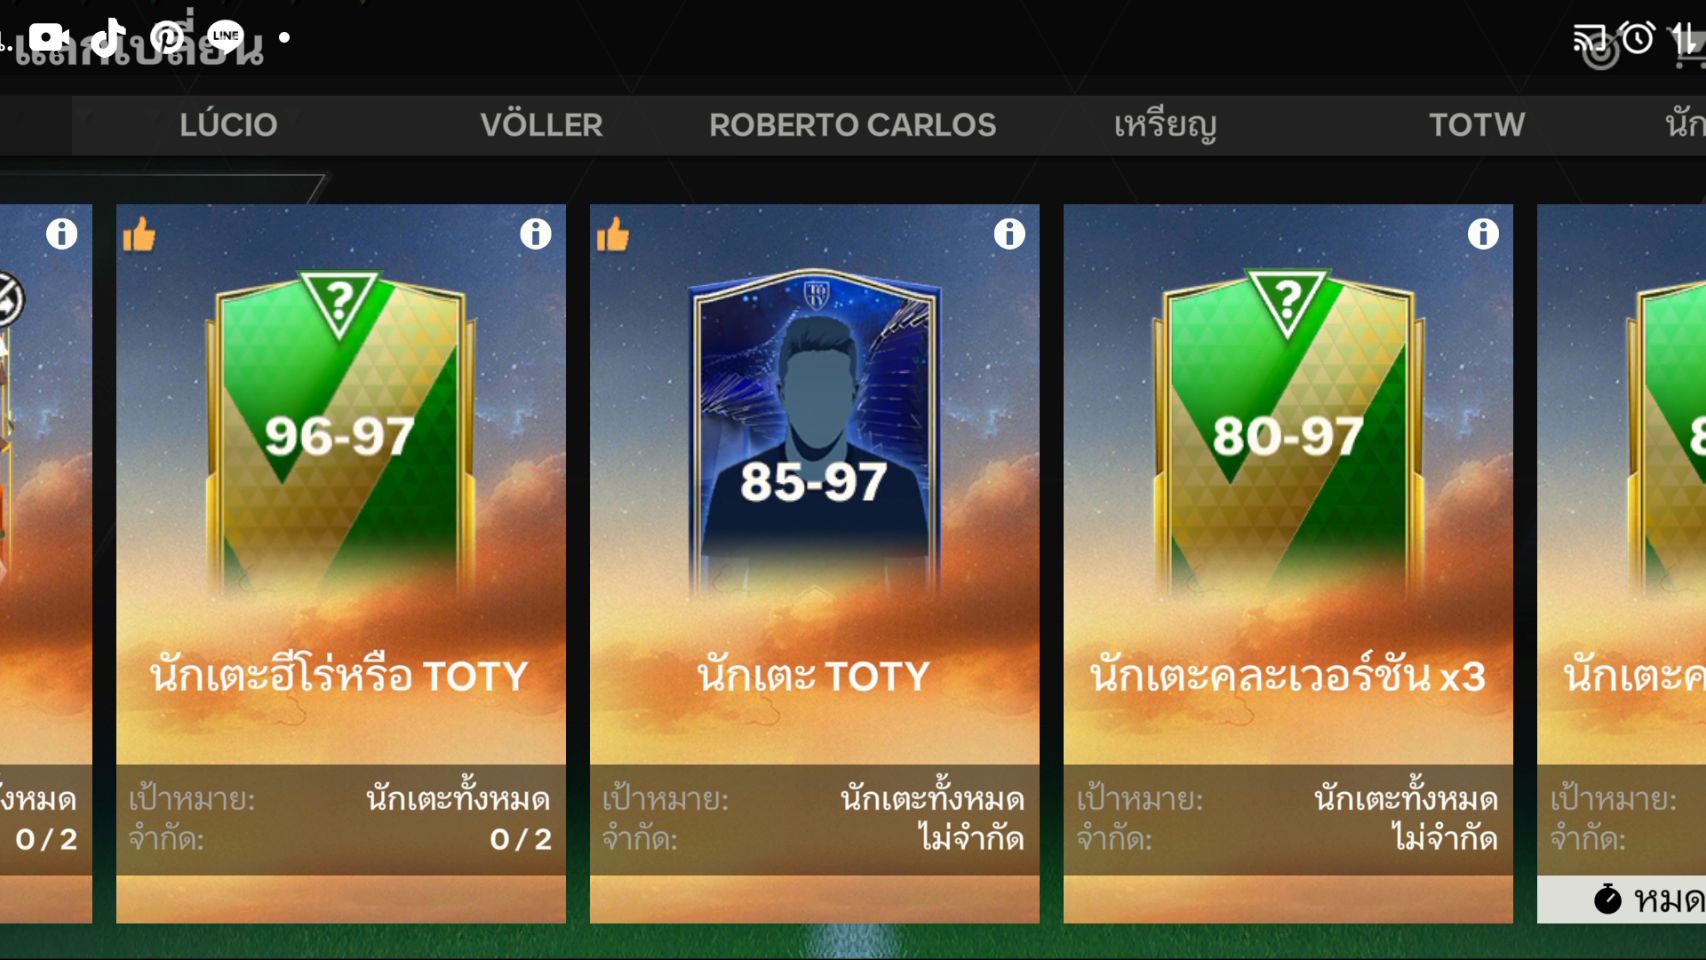Image resolution: width=1706 pixels, height=960 pixels.
Task: Tap the cast icon in status bar
Action: (x=1589, y=40)
